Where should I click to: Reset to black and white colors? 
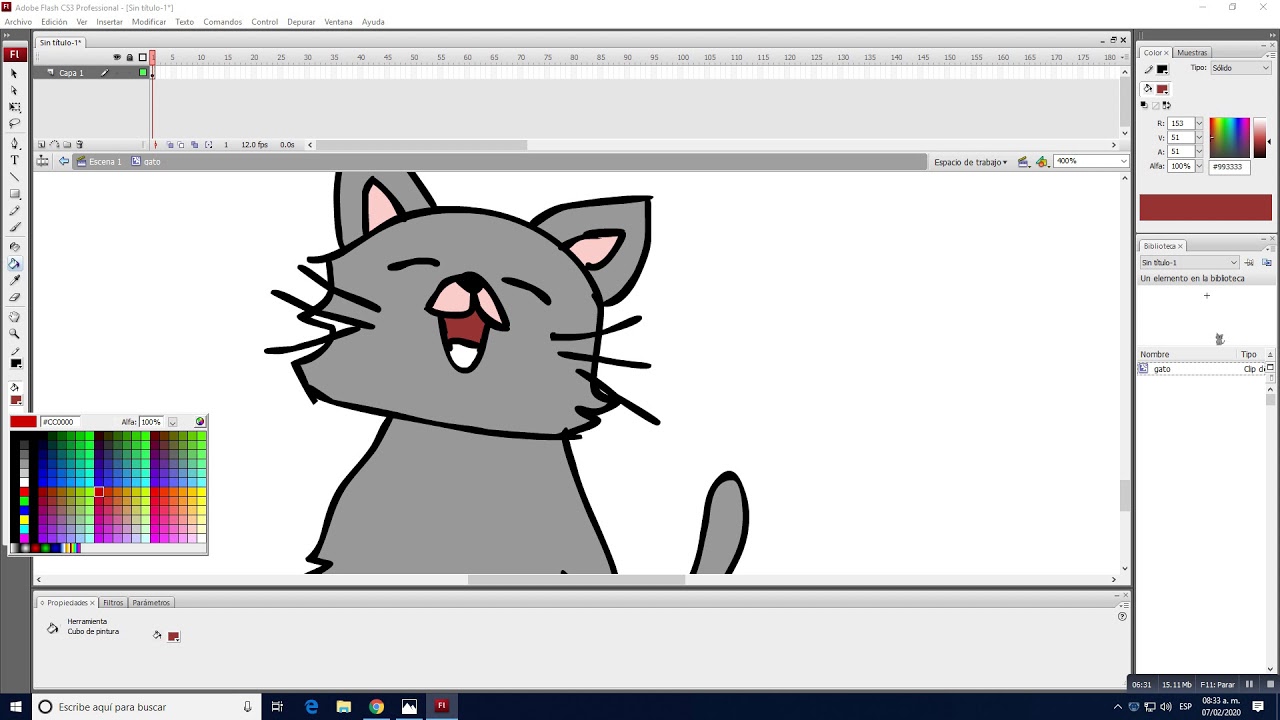point(1145,105)
